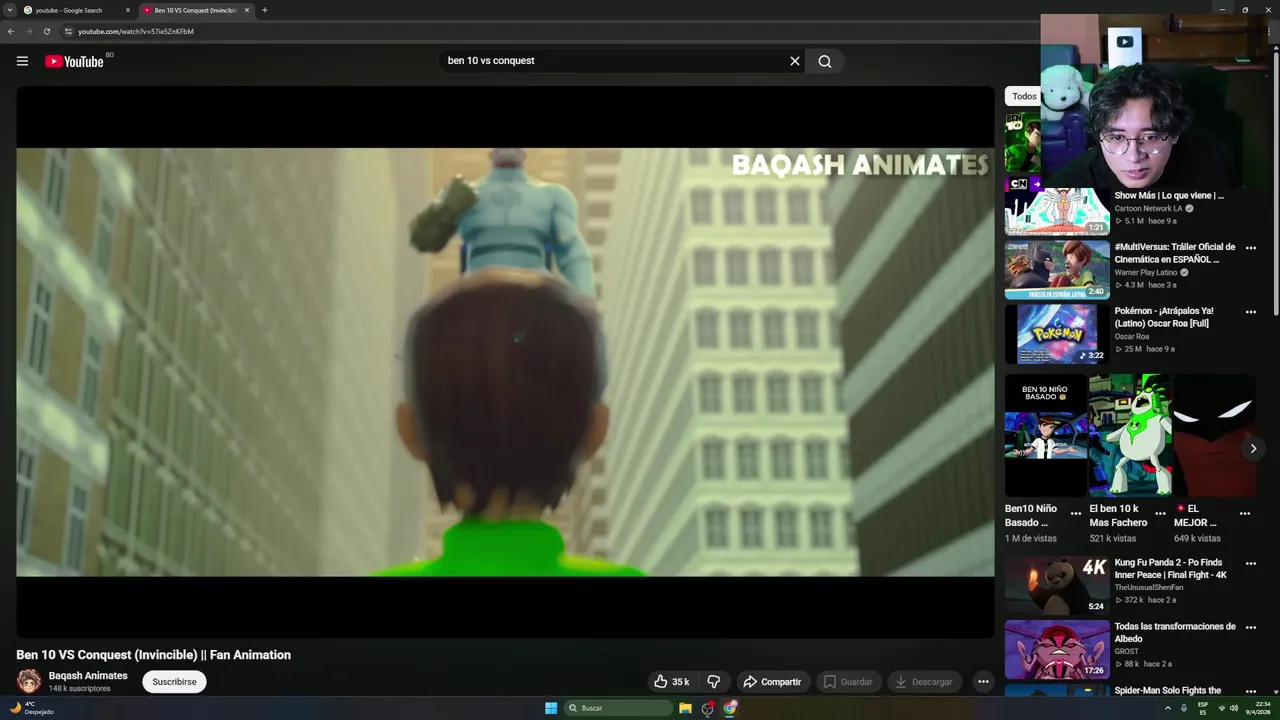This screenshot has width=1280, height=720.
Task: Open a new browser tab with plus icon
Action: pos(264,10)
